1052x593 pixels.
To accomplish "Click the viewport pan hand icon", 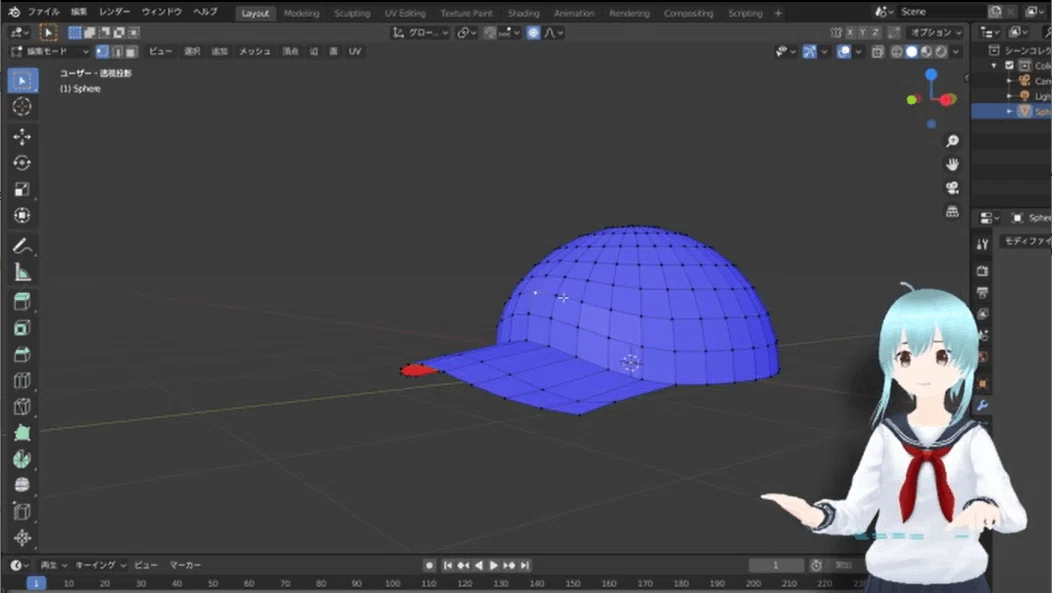I will coord(952,164).
